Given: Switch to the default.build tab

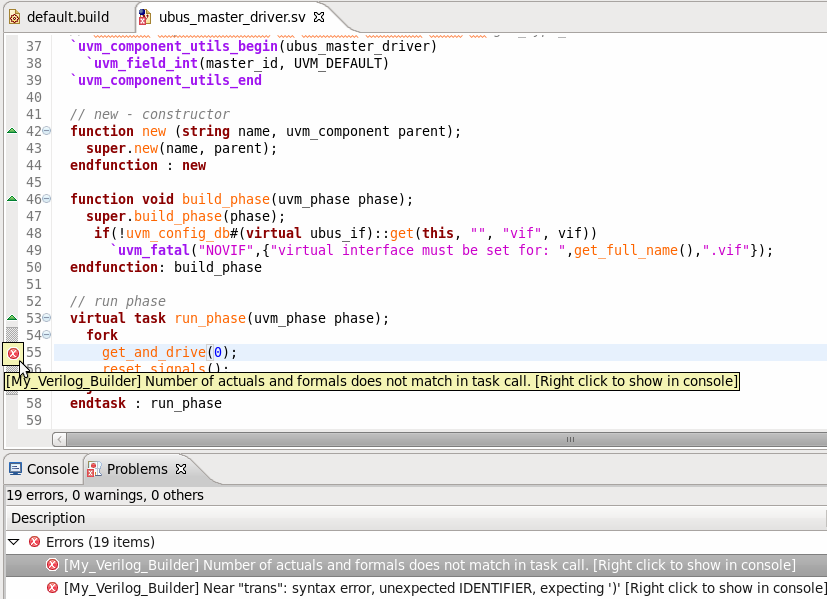Looking at the screenshot, I should pos(67,17).
